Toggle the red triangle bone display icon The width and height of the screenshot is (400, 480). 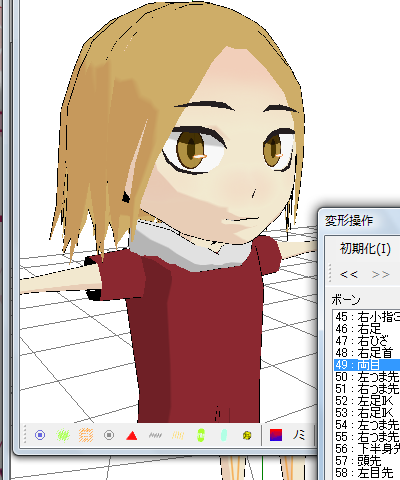coord(132,435)
